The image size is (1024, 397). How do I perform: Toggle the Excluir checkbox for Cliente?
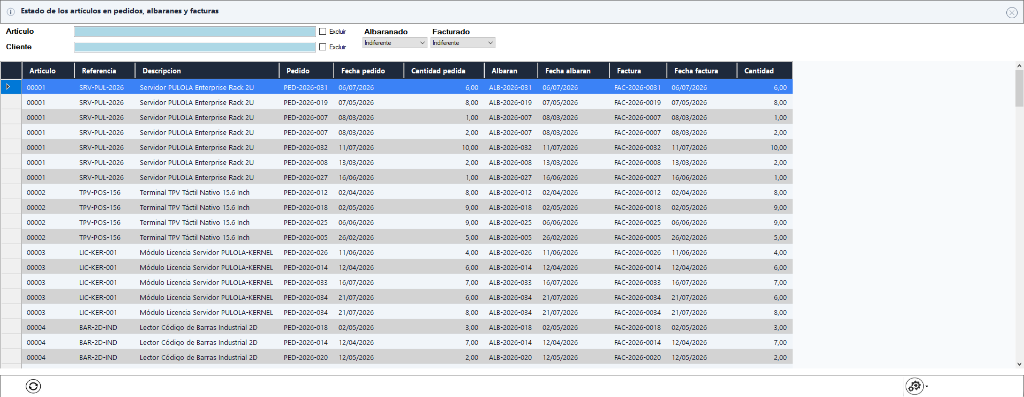click(x=322, y=46)
